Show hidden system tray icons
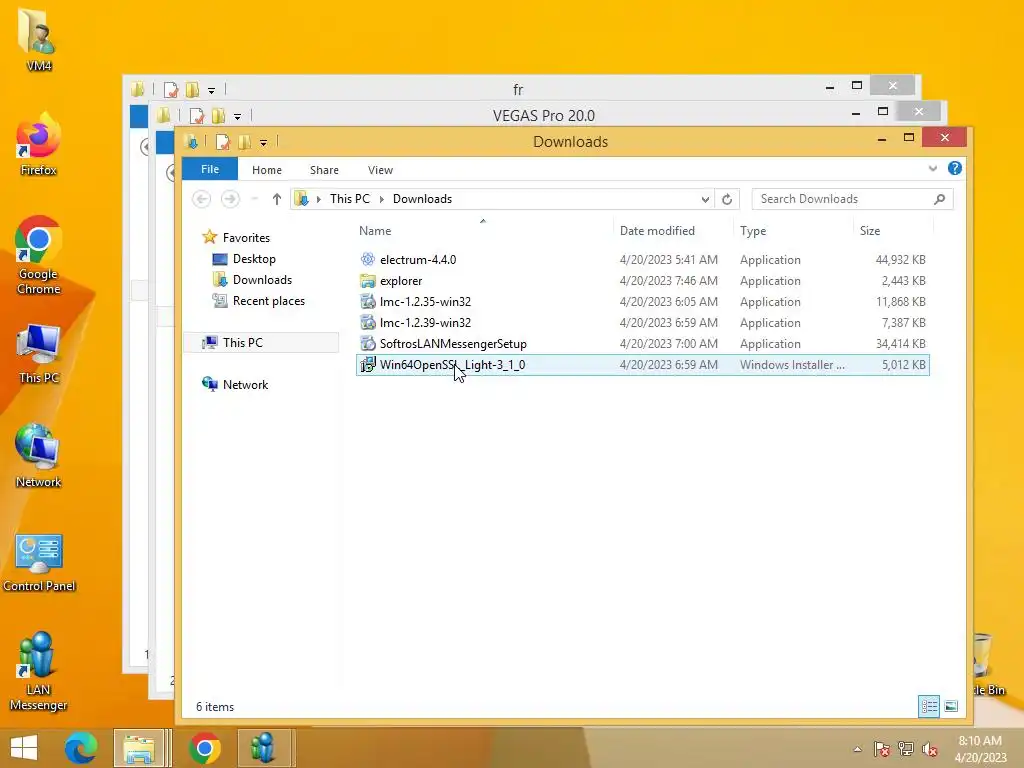 [x=857, y=749]
